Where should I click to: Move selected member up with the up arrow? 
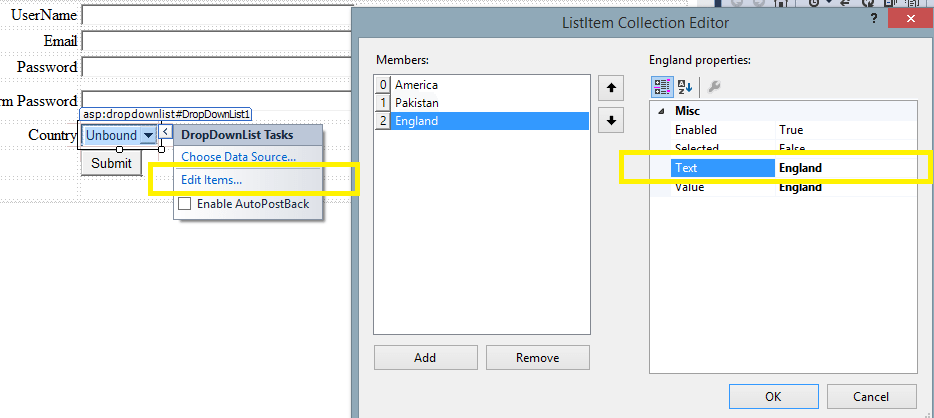click(610, 88)
